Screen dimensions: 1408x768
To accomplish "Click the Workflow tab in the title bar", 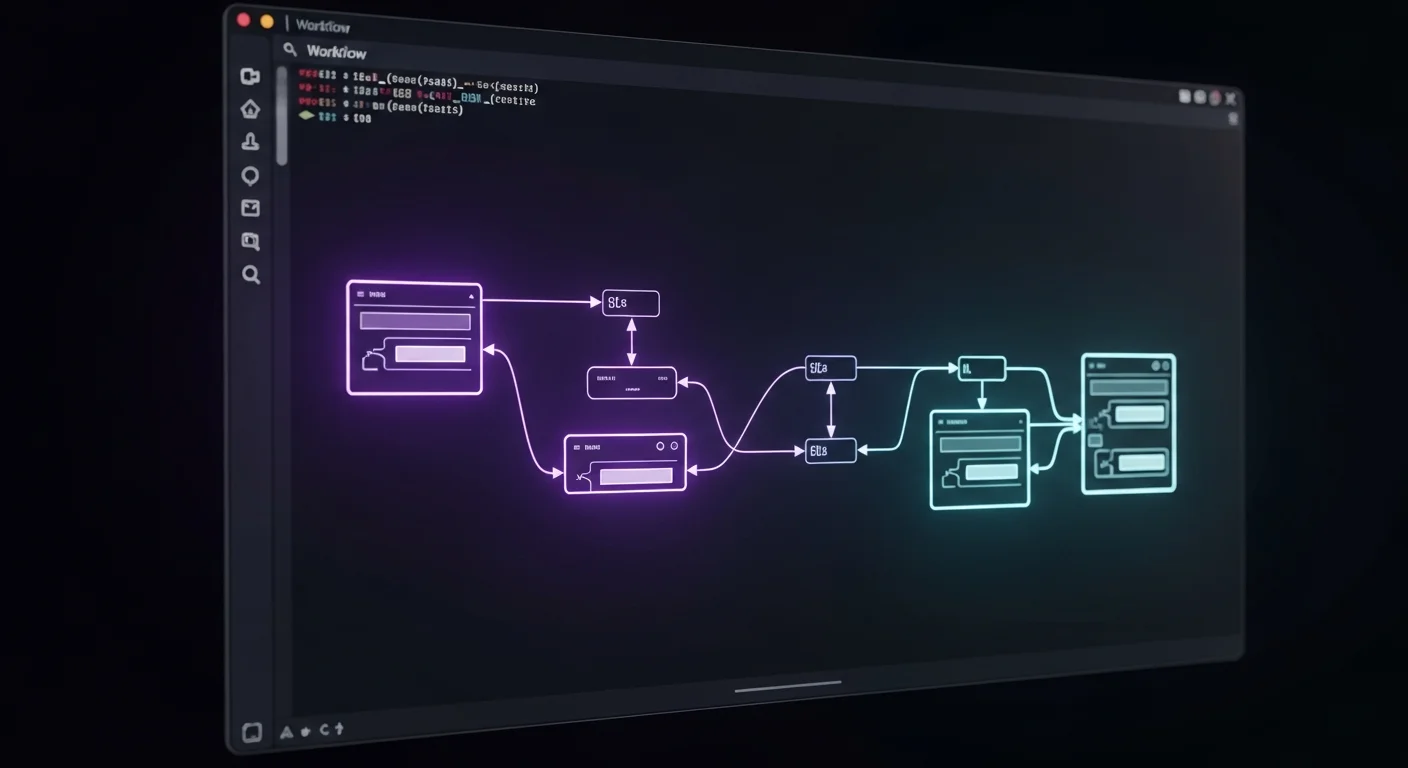I will click(323, 25).
